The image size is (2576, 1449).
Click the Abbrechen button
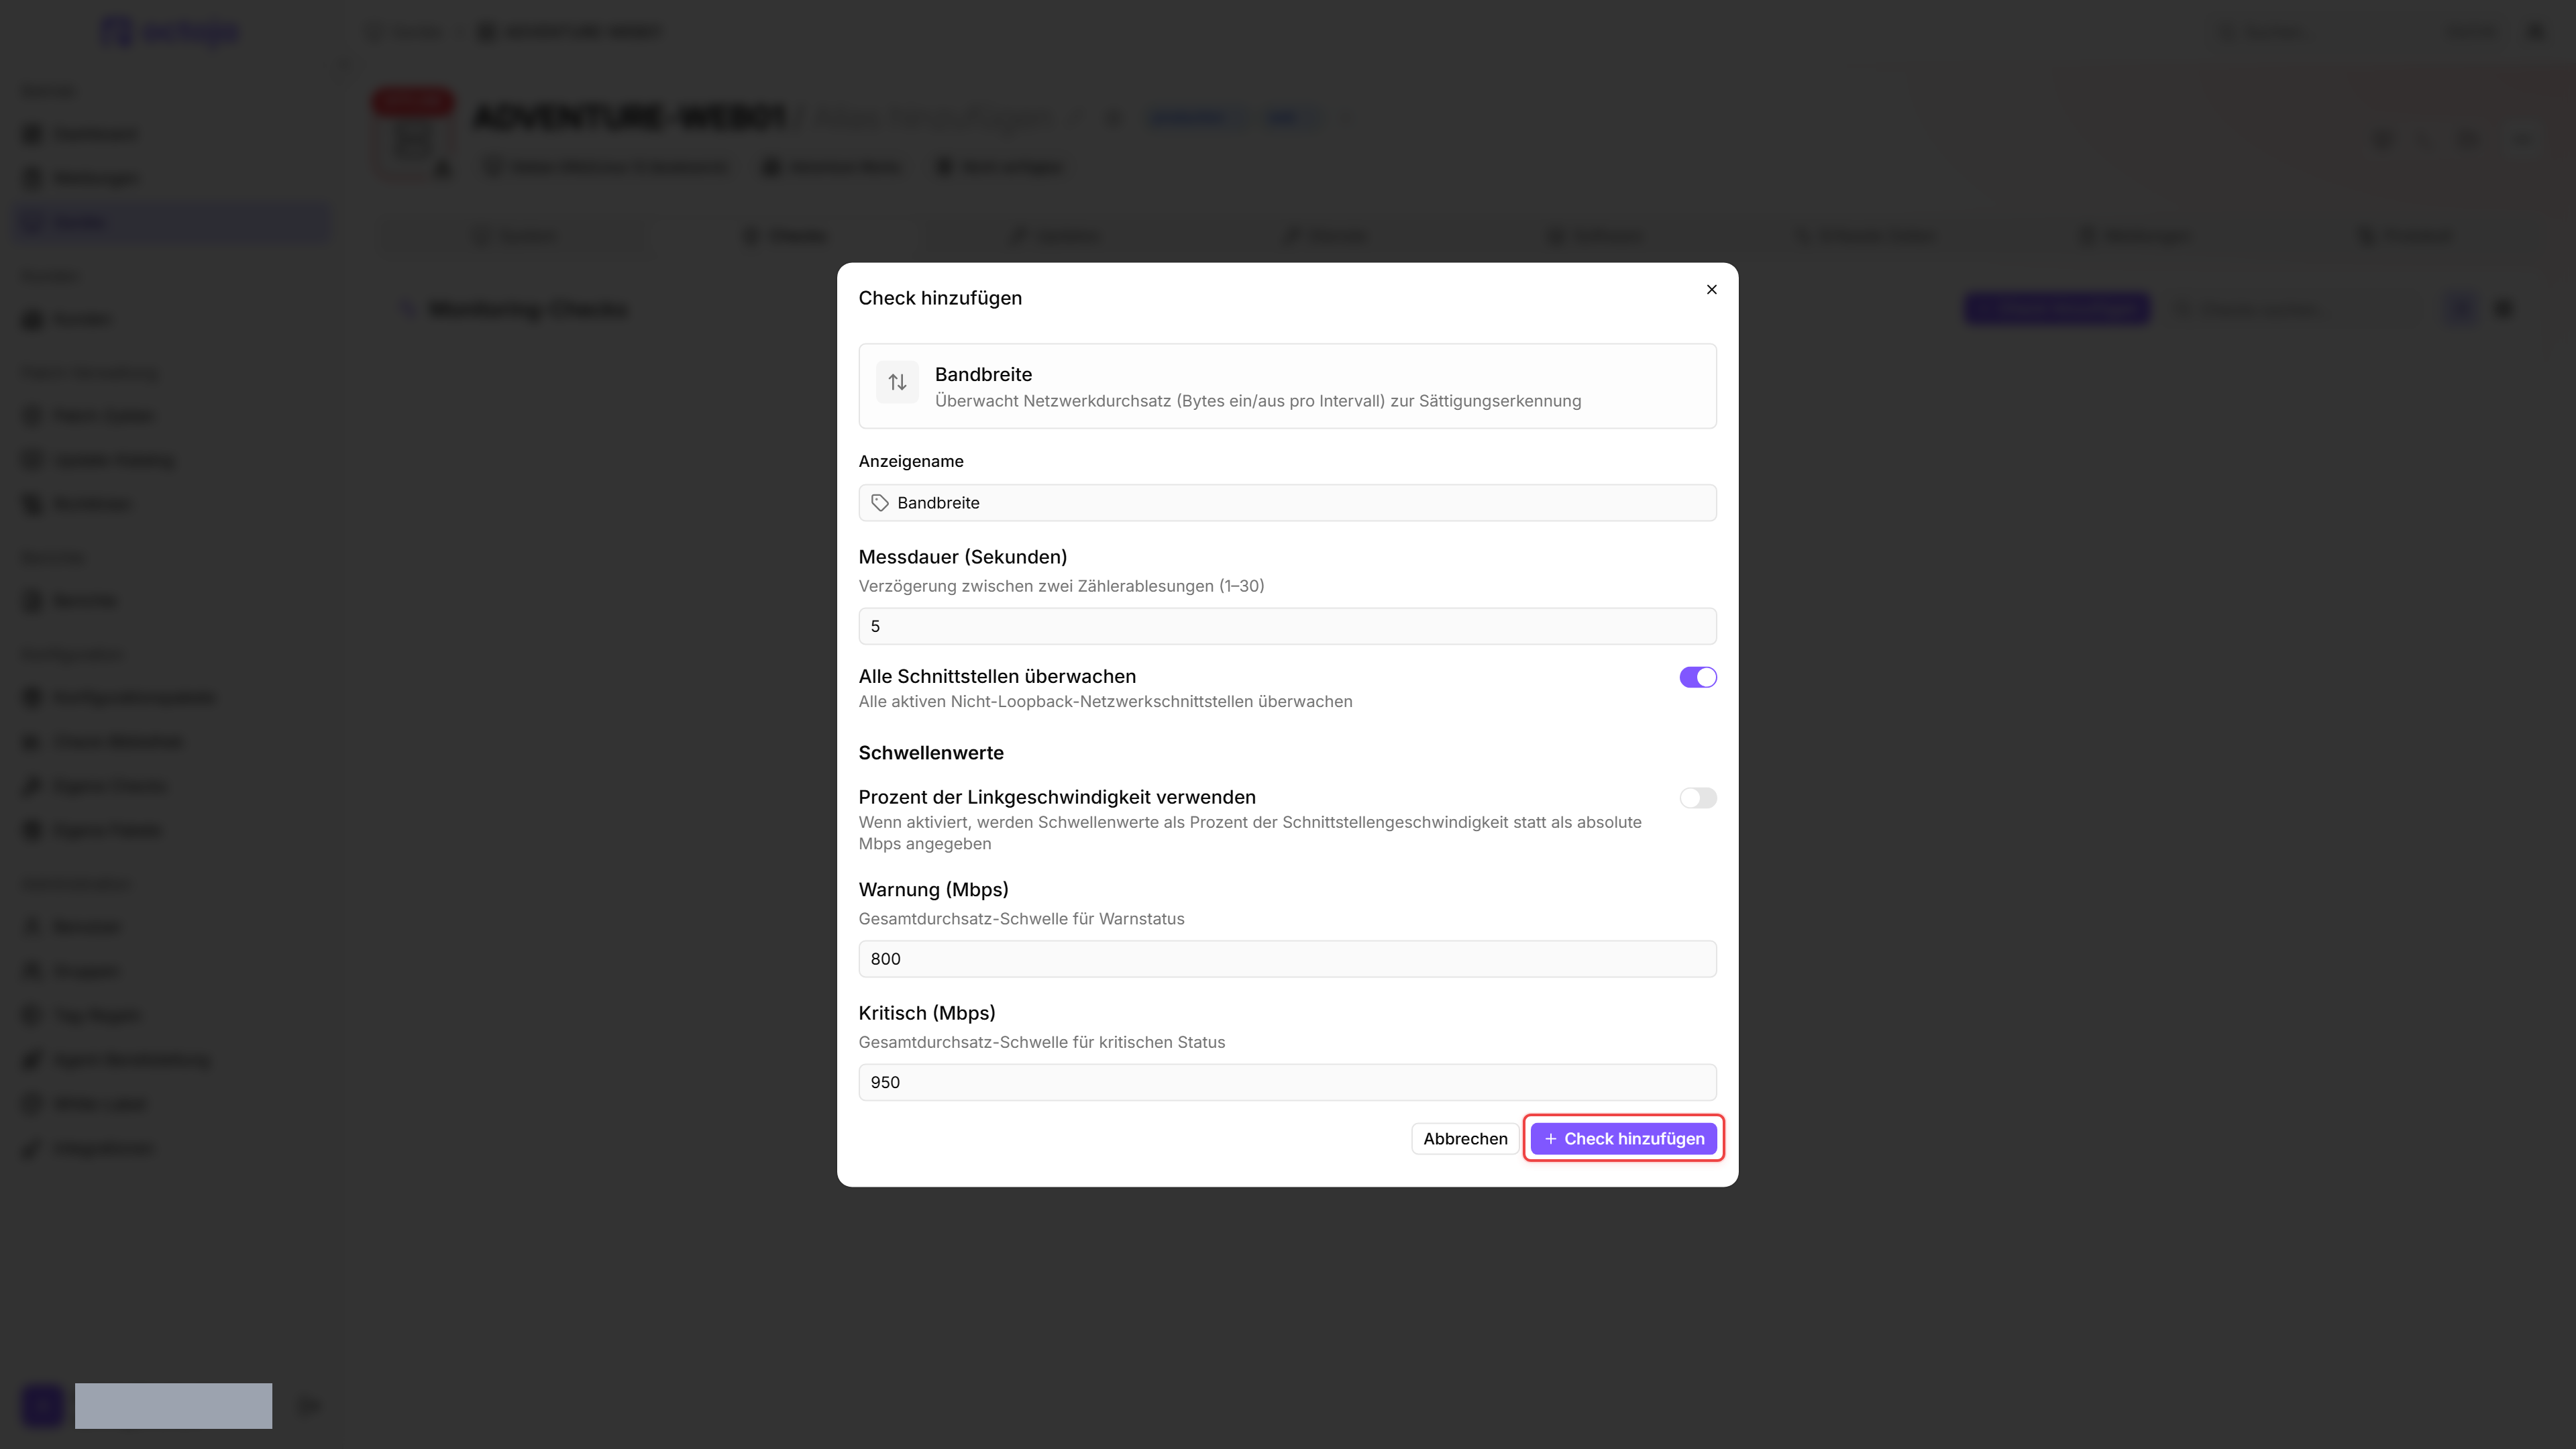[x=1465, y=1139]
